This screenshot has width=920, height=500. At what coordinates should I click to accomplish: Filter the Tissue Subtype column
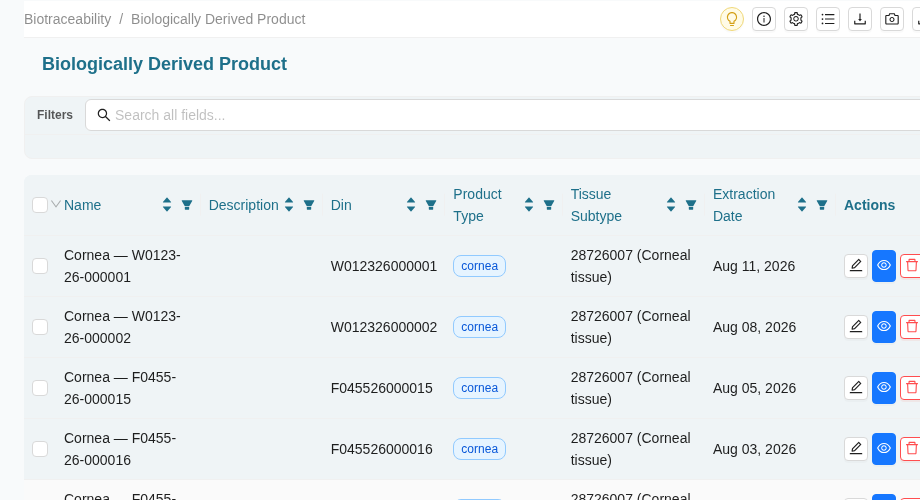[691, 205]
